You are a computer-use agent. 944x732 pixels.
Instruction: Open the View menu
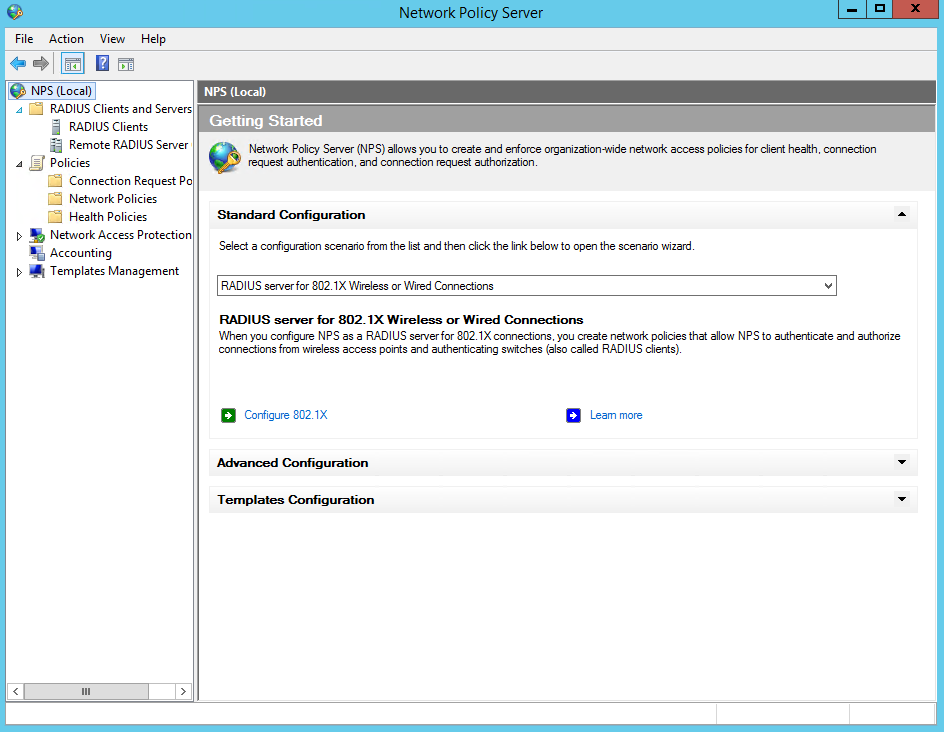pyautogui.click(x=112, y=39)
